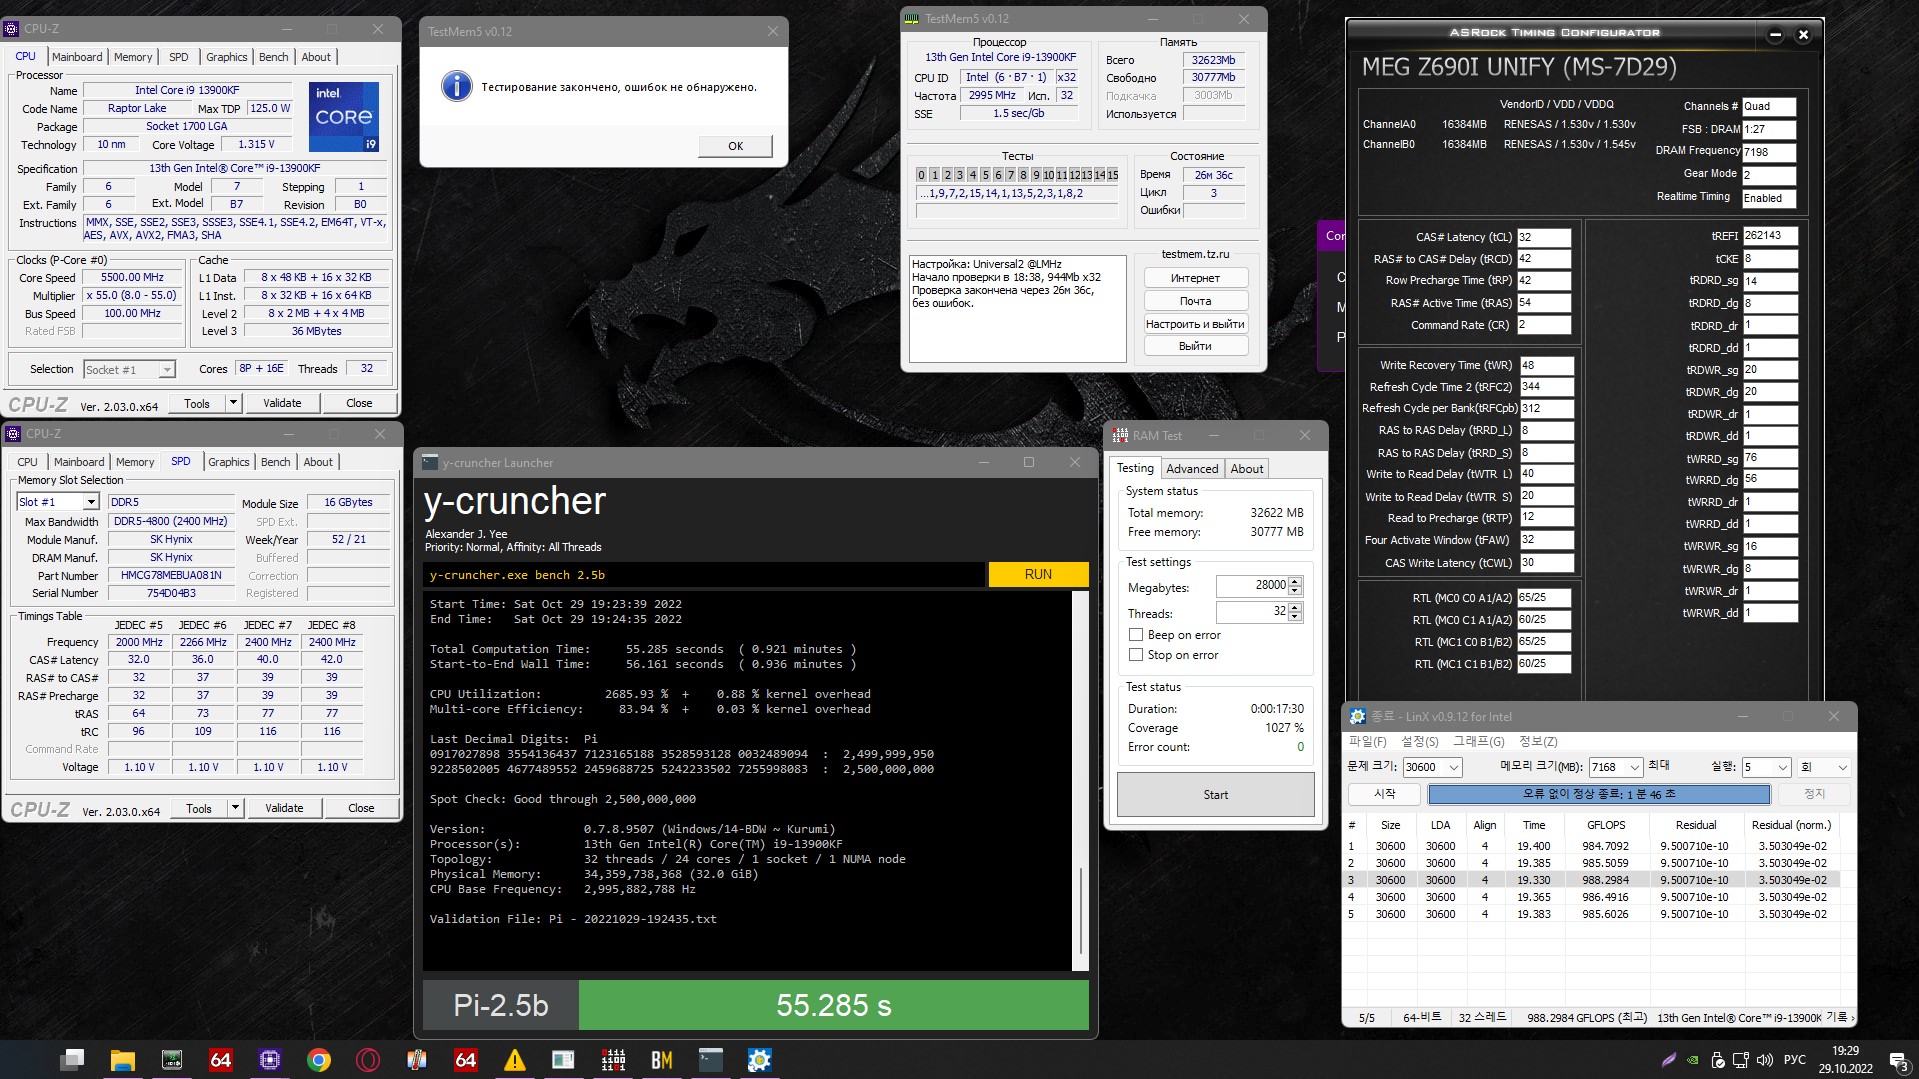The height and width of the screenshot is (1079, 1919).
Task: Click the GFLOPS column header in LinX
Action: (x=1606, y=825)
